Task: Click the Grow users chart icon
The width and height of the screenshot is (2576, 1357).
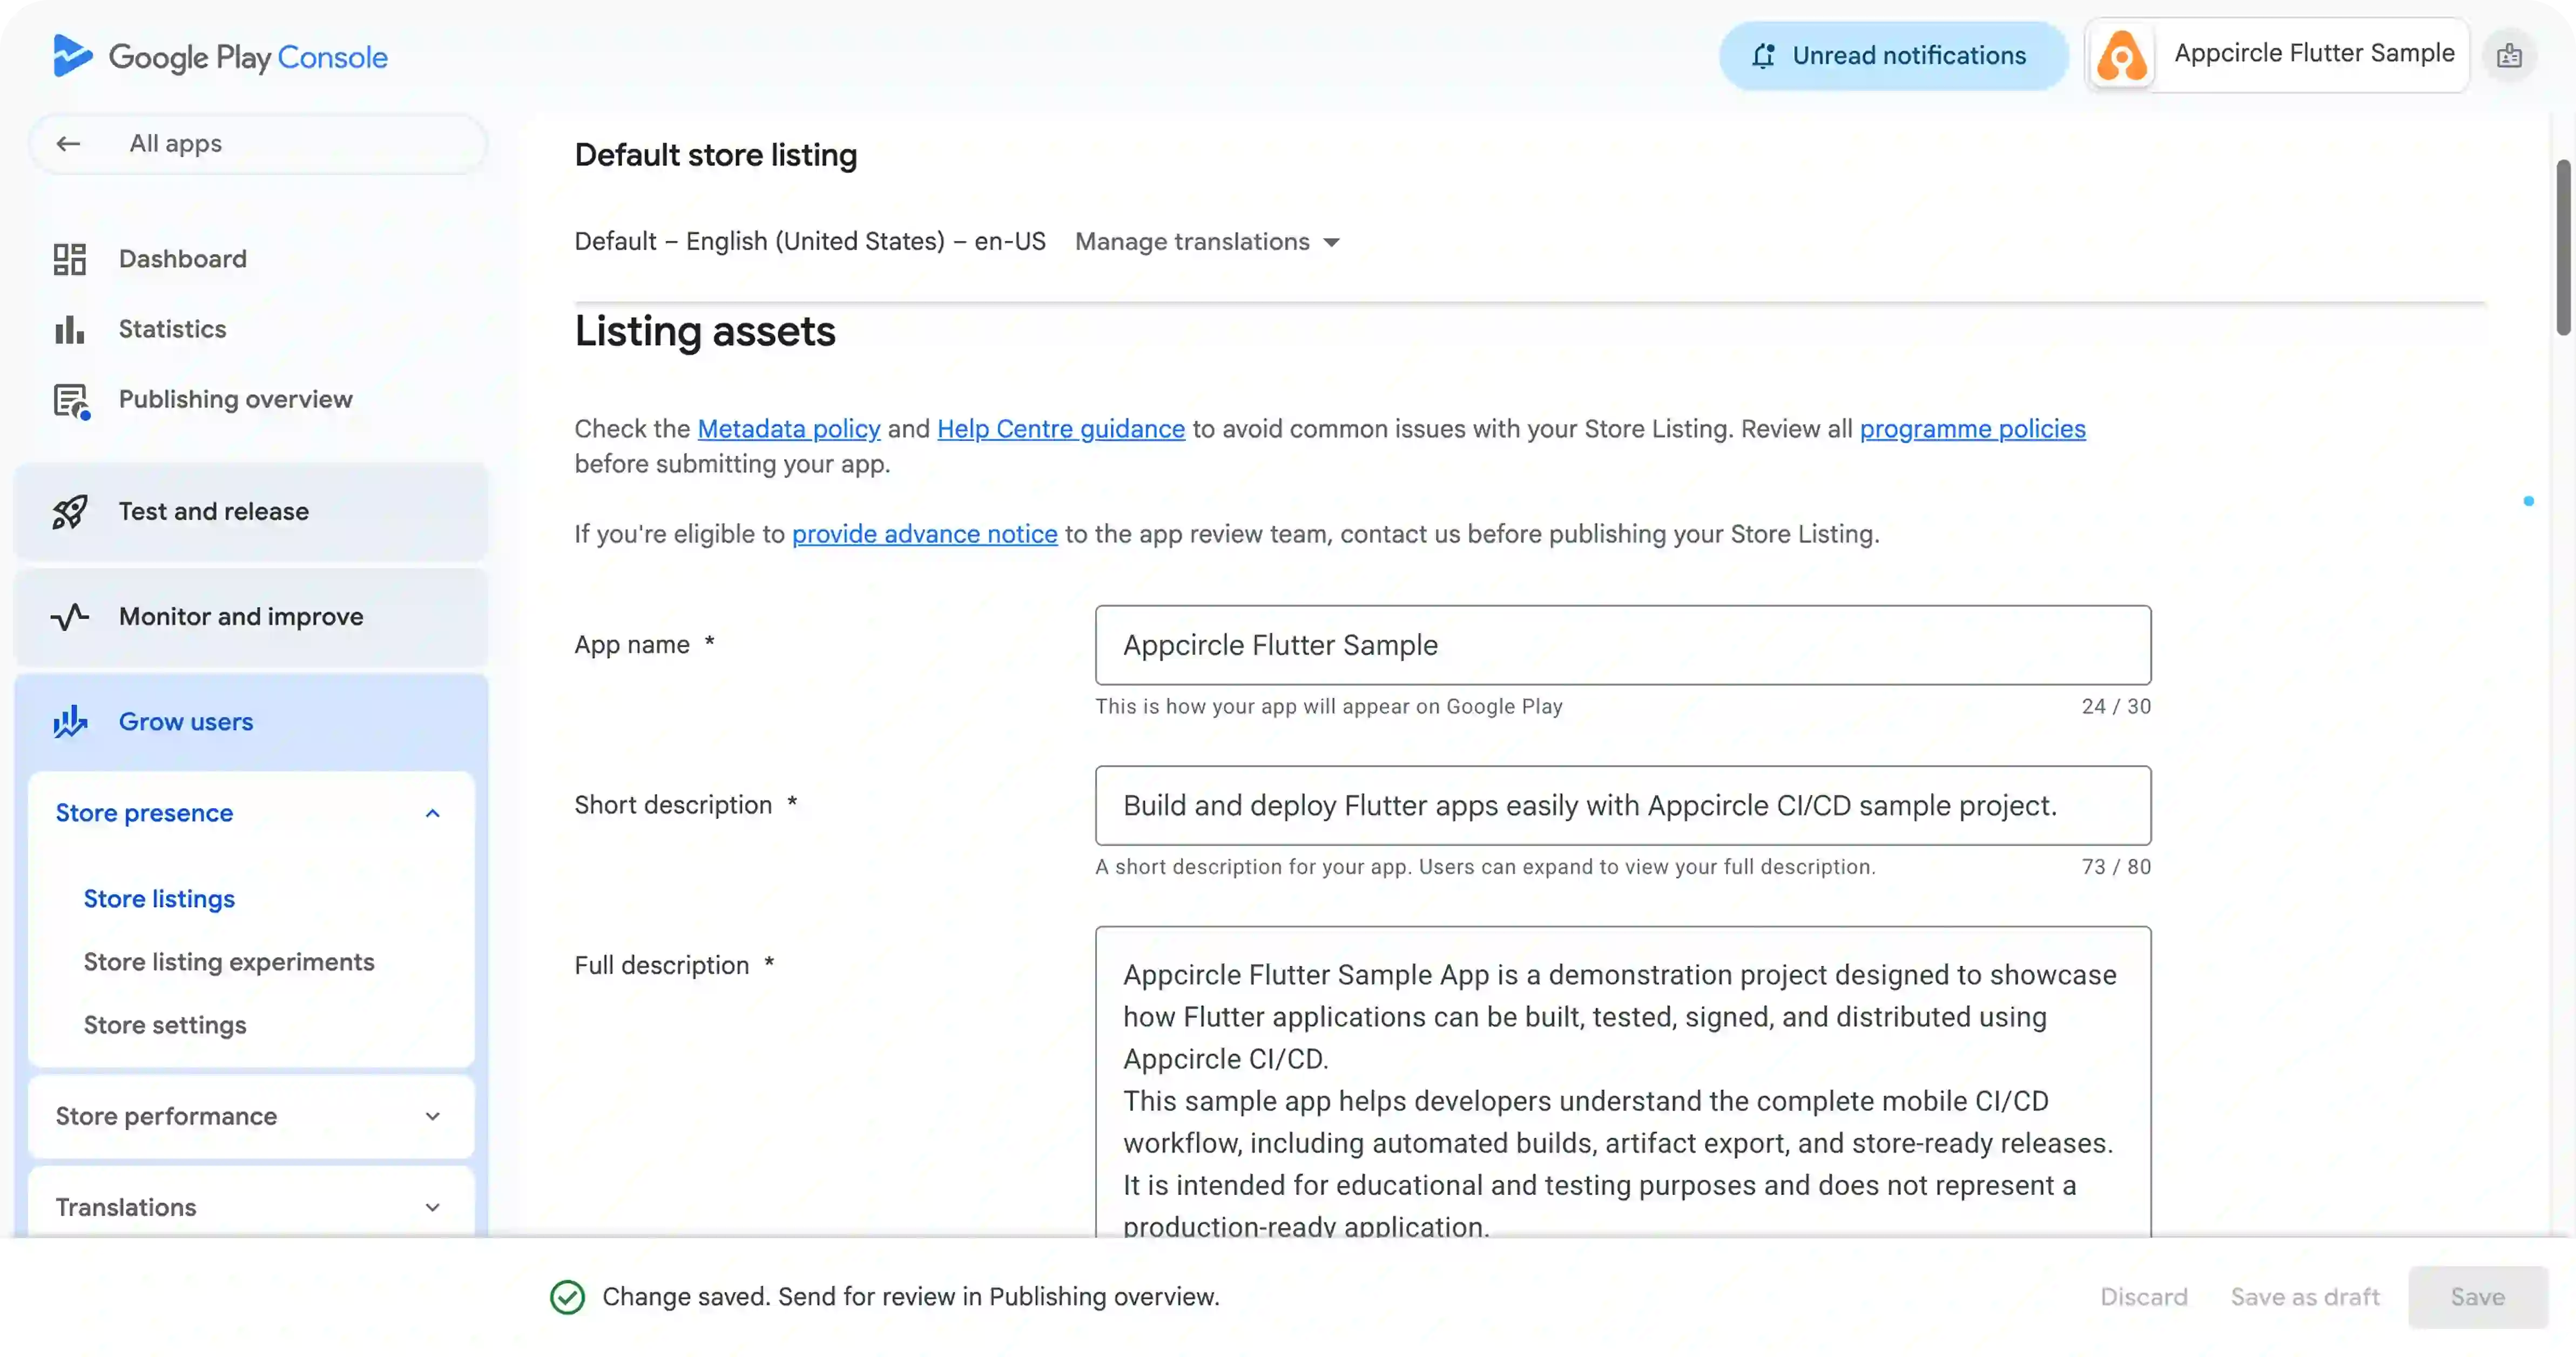Action: click(x=70, y=722)
